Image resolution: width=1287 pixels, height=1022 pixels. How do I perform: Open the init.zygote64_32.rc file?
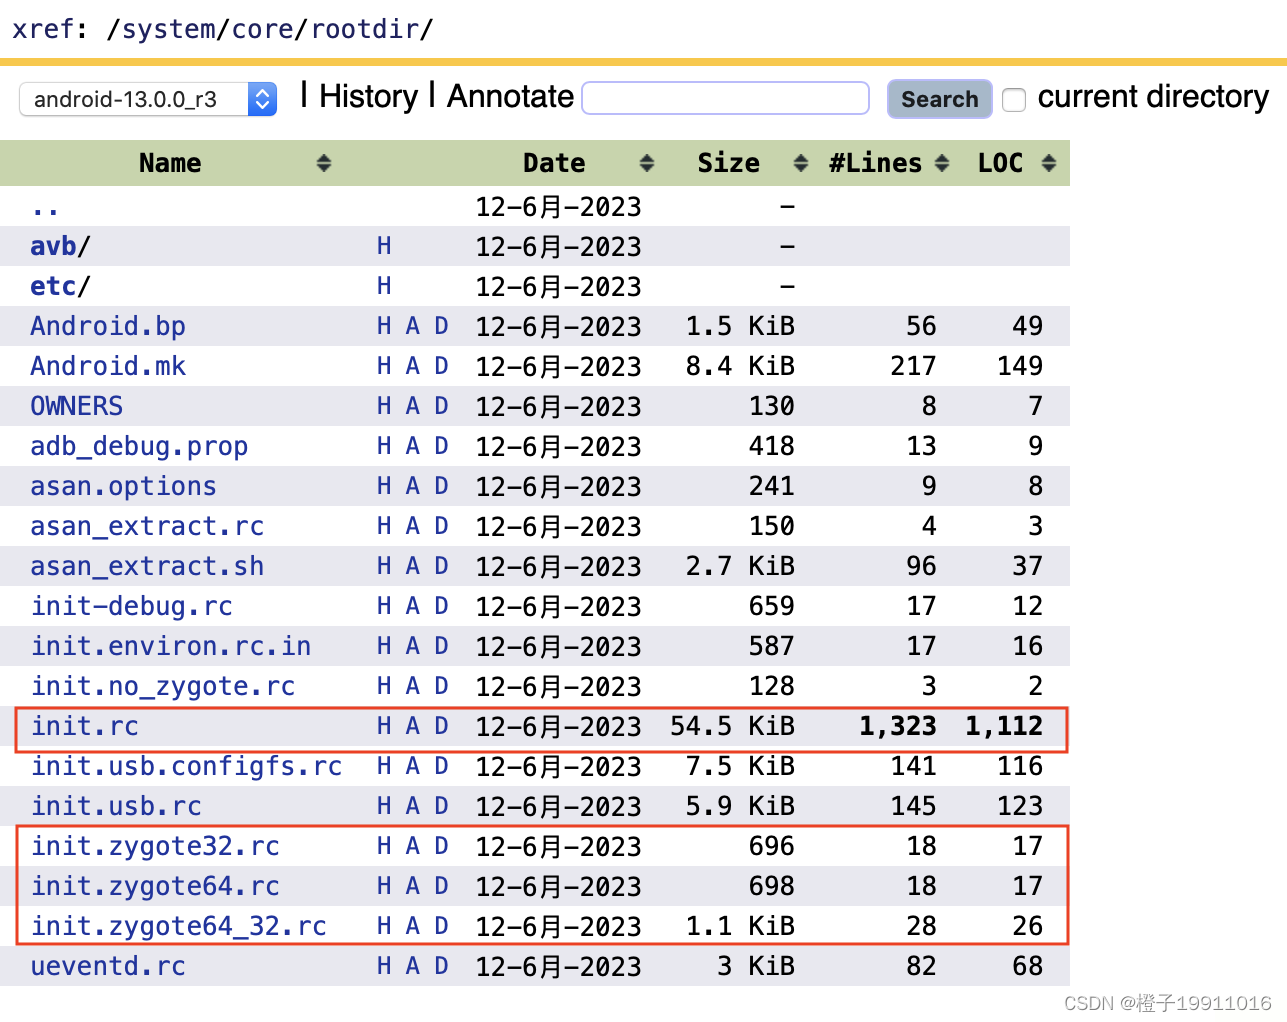click(178, 926)
